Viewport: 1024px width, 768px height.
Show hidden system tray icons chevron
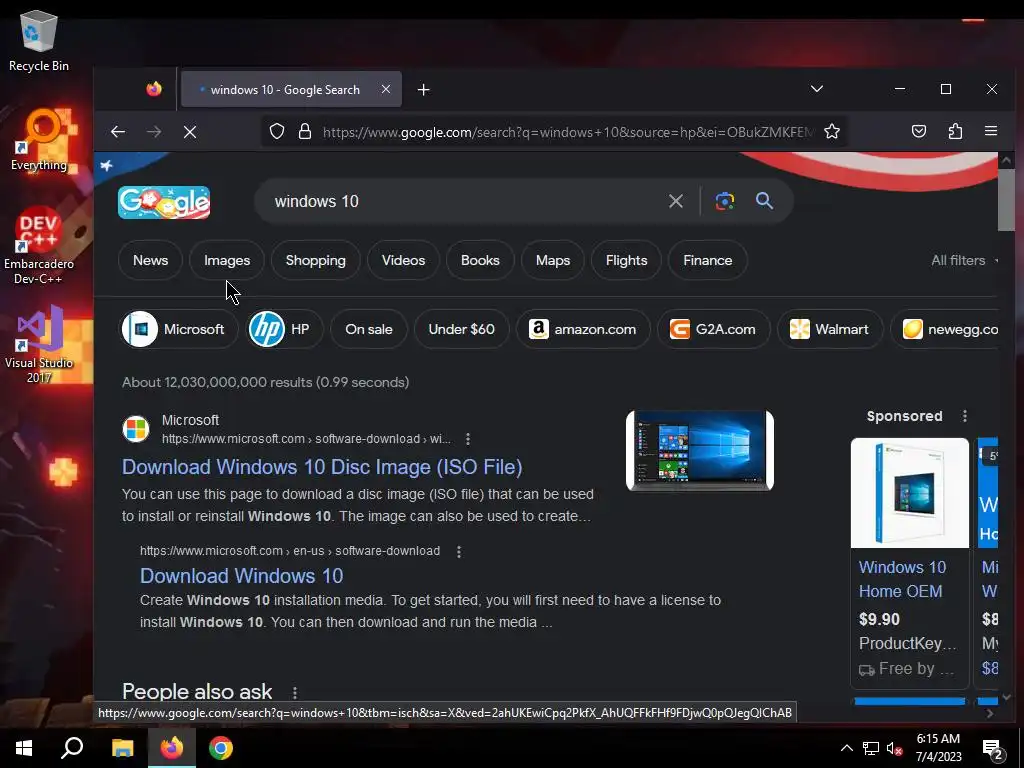click(846, 748)
